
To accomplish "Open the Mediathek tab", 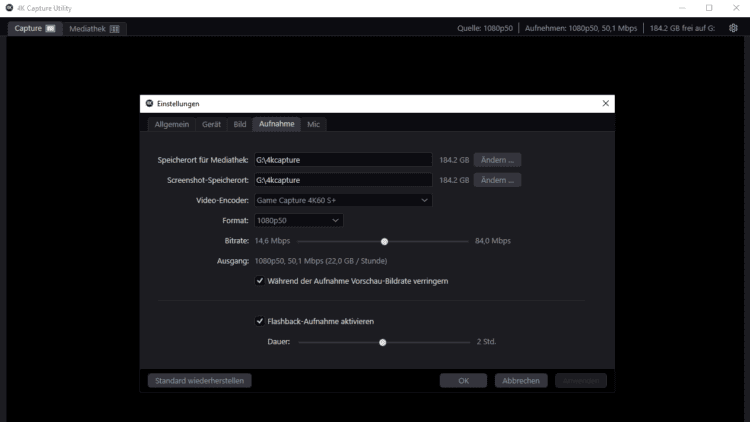I will [94, 28].
